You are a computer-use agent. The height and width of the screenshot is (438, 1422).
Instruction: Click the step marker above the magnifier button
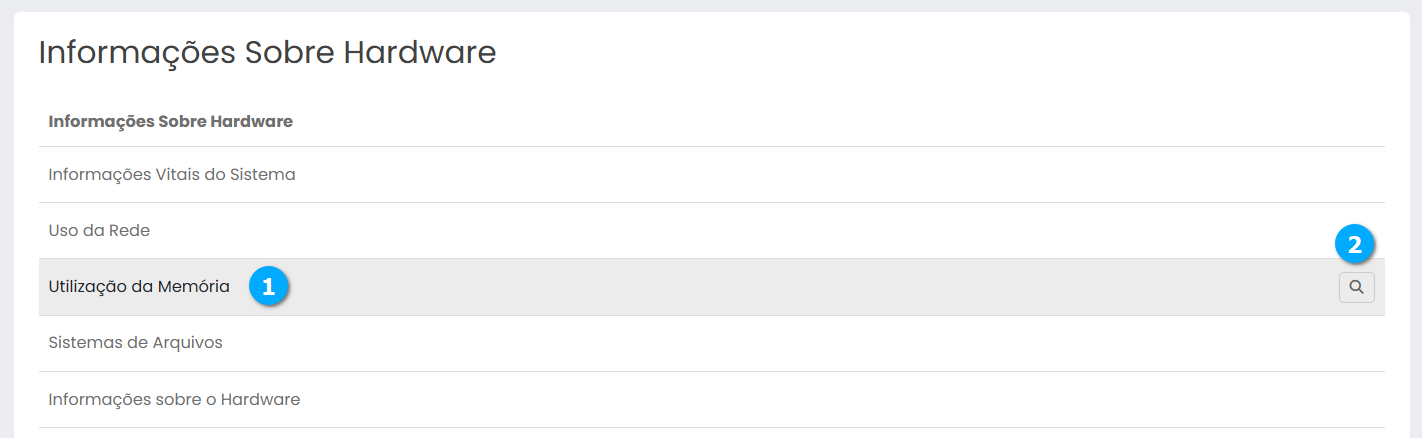[1355, 245]
